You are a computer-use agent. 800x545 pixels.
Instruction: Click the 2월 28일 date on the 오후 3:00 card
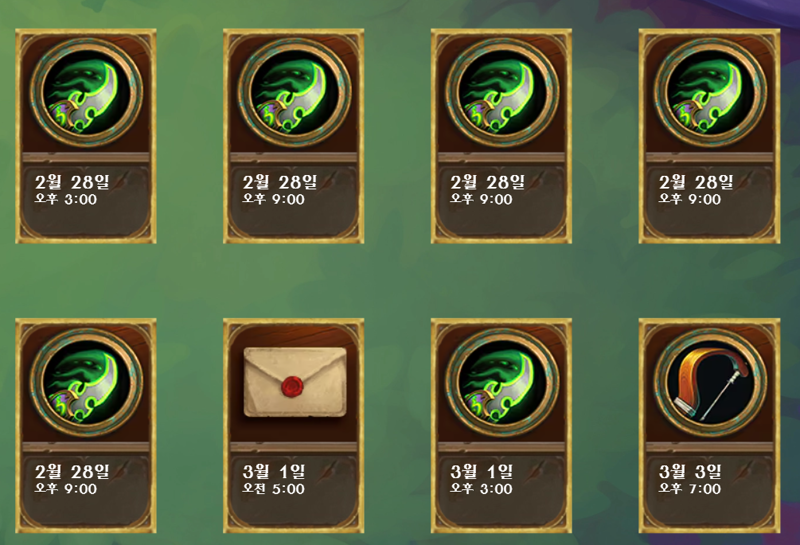pos(72,182)
